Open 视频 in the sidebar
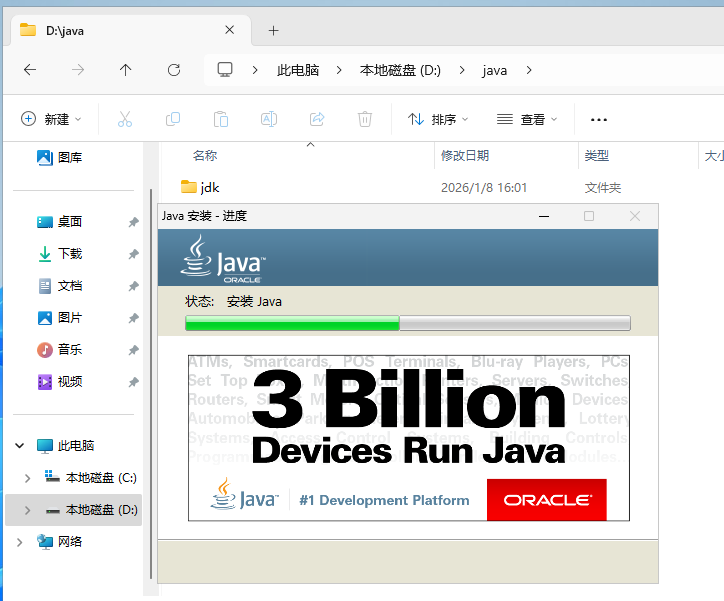 60,382
